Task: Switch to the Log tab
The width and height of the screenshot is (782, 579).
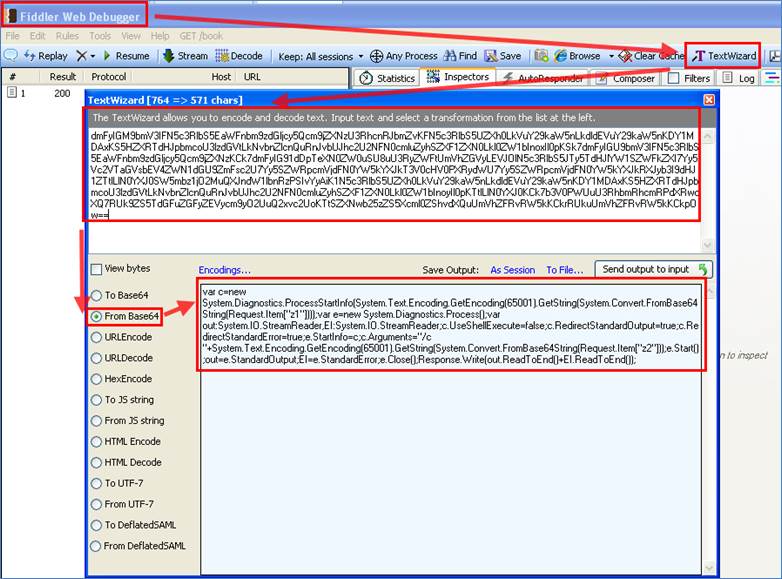Action: (739, 78)
